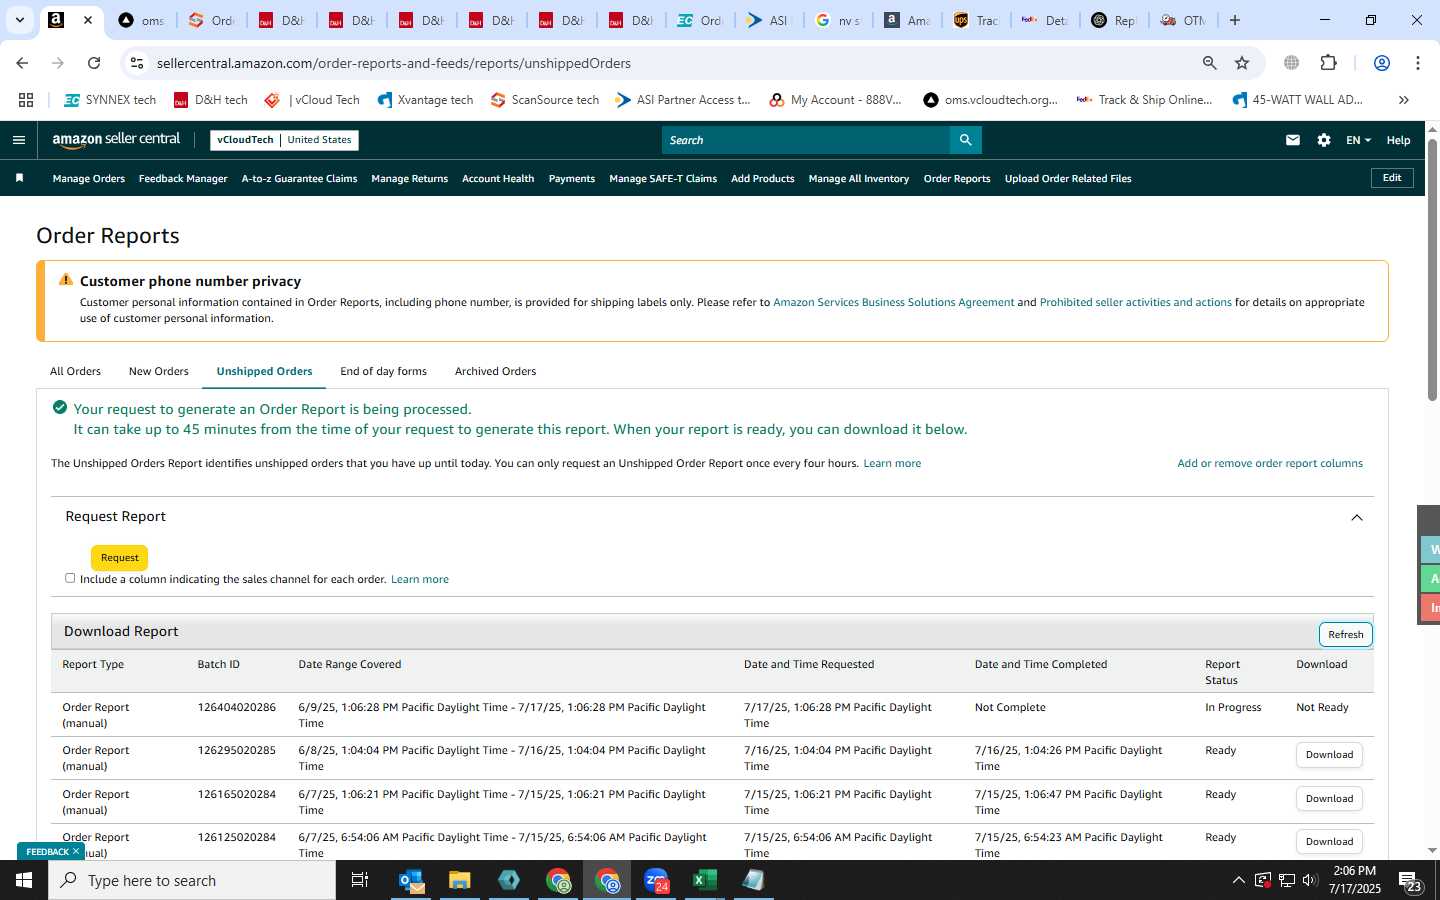Go back using the browser back arrow
Viewport: 1440px width, 900px height.
click(22, 63)
